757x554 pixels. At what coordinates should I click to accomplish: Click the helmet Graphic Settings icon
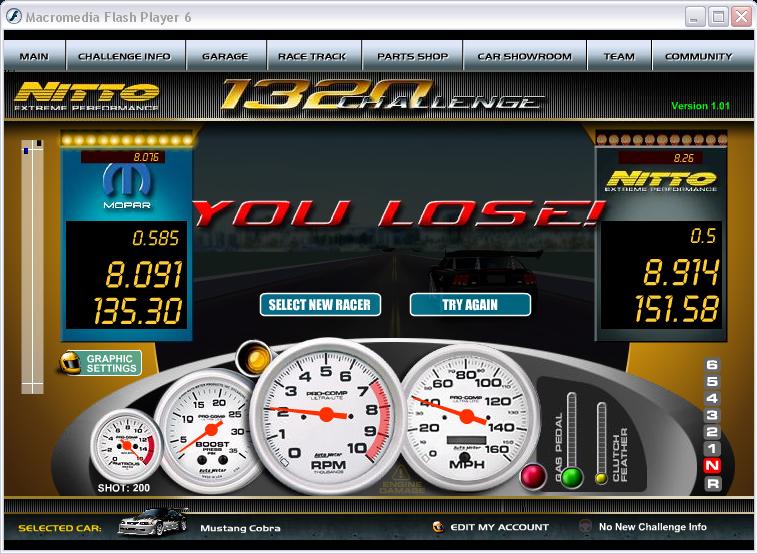tap(70, 363)
